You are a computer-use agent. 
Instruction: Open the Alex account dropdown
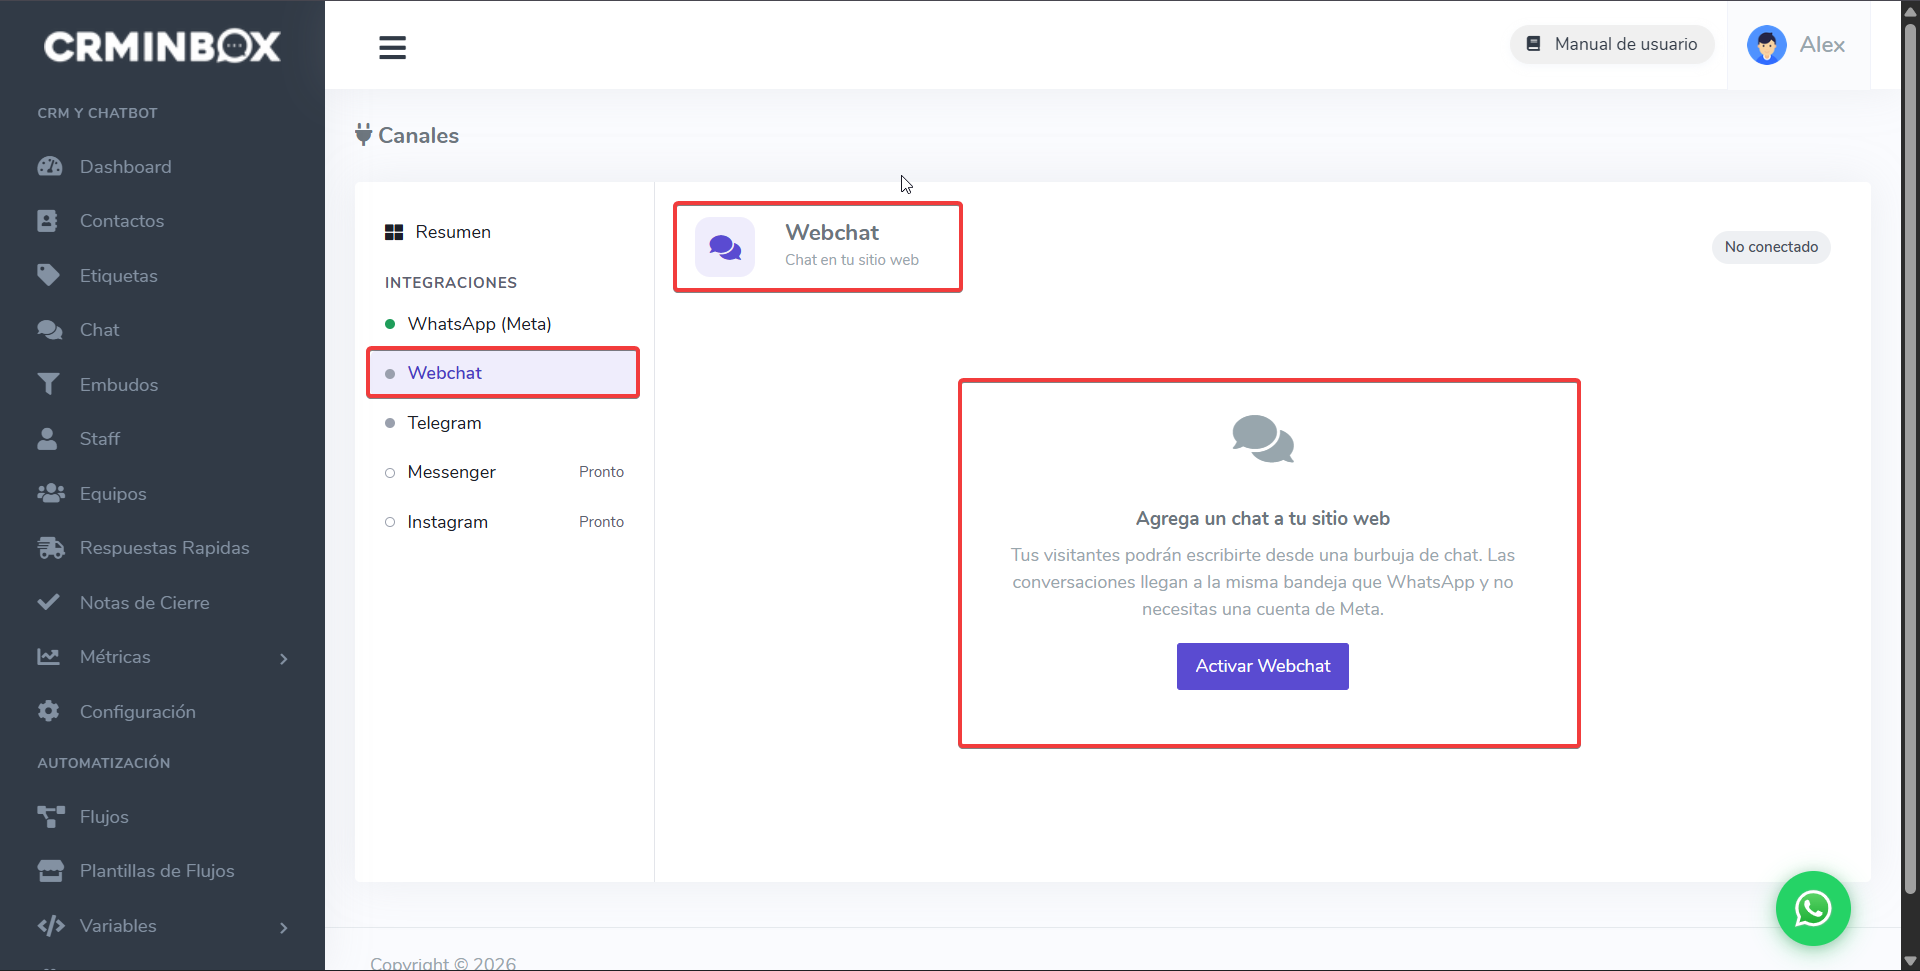coord(1797,45)
